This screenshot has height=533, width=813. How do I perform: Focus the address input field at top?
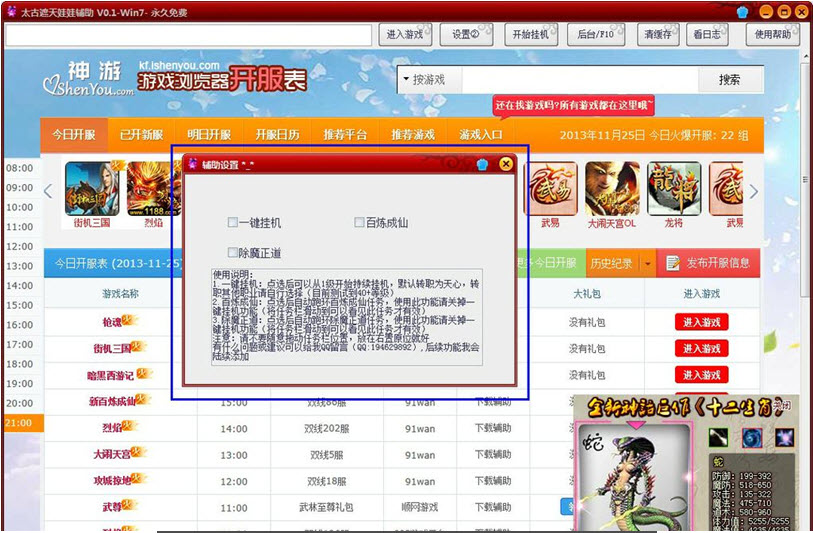189,35
